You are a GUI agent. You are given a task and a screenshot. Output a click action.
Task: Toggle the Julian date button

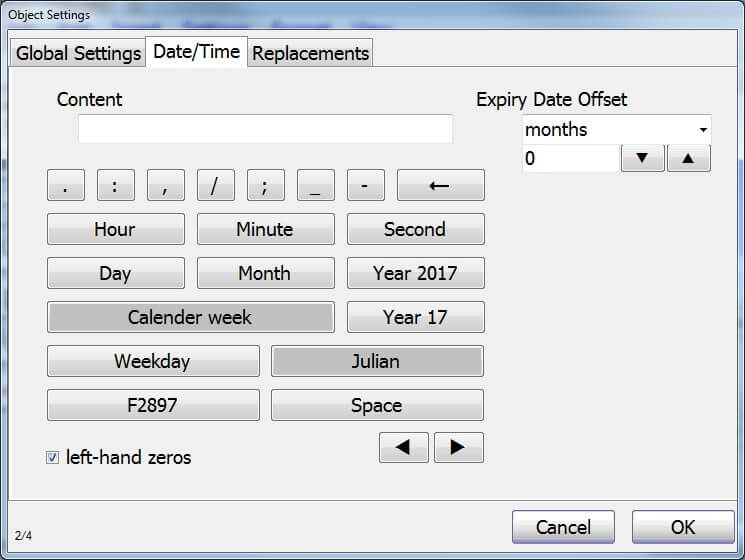pos(377,361)
